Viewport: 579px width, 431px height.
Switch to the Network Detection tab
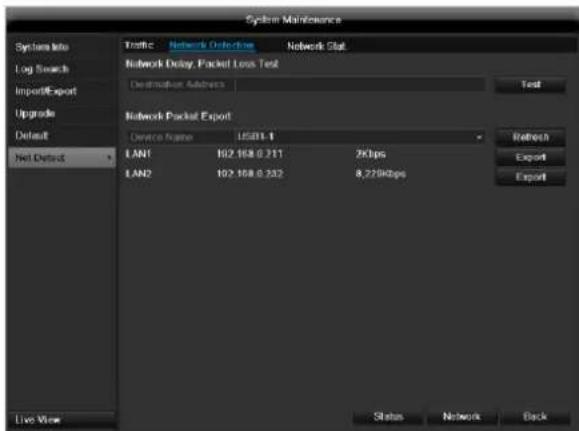(211, 45)
